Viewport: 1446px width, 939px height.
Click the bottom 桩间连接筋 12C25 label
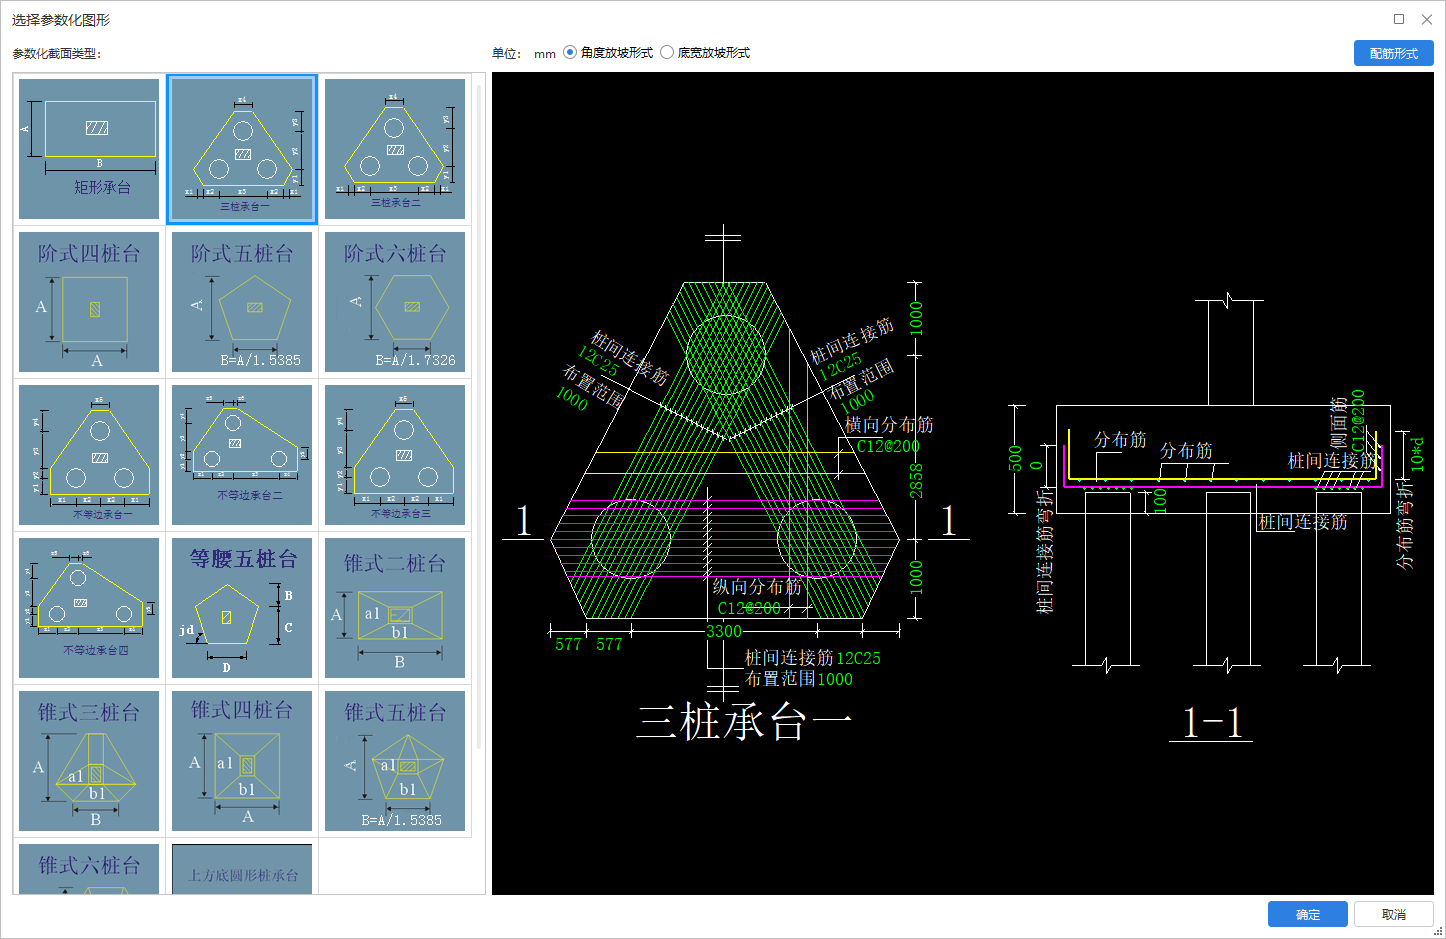[813, 657]
